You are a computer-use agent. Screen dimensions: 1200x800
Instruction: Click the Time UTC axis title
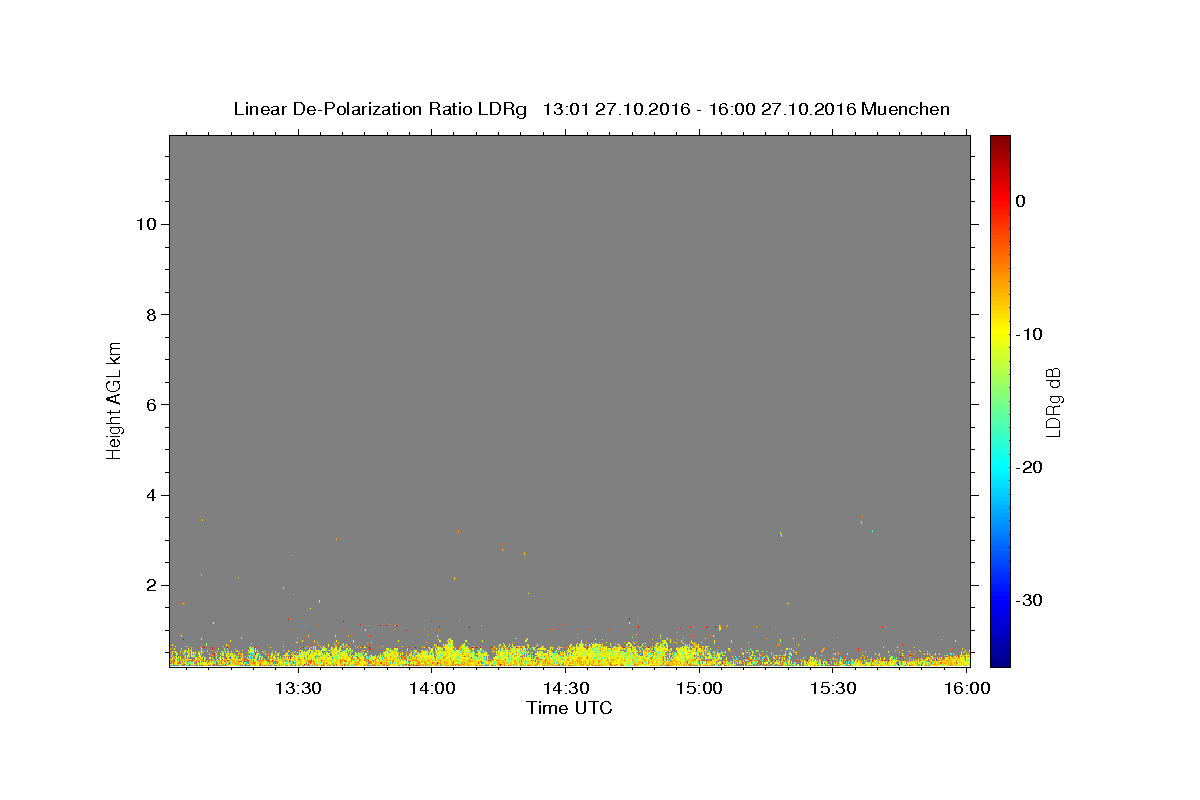coord(569,708)
